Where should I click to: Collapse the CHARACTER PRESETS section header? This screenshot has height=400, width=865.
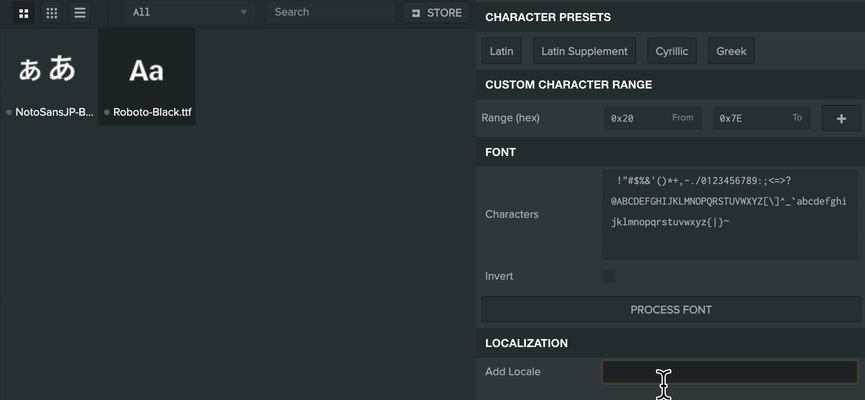pos(670,17)
